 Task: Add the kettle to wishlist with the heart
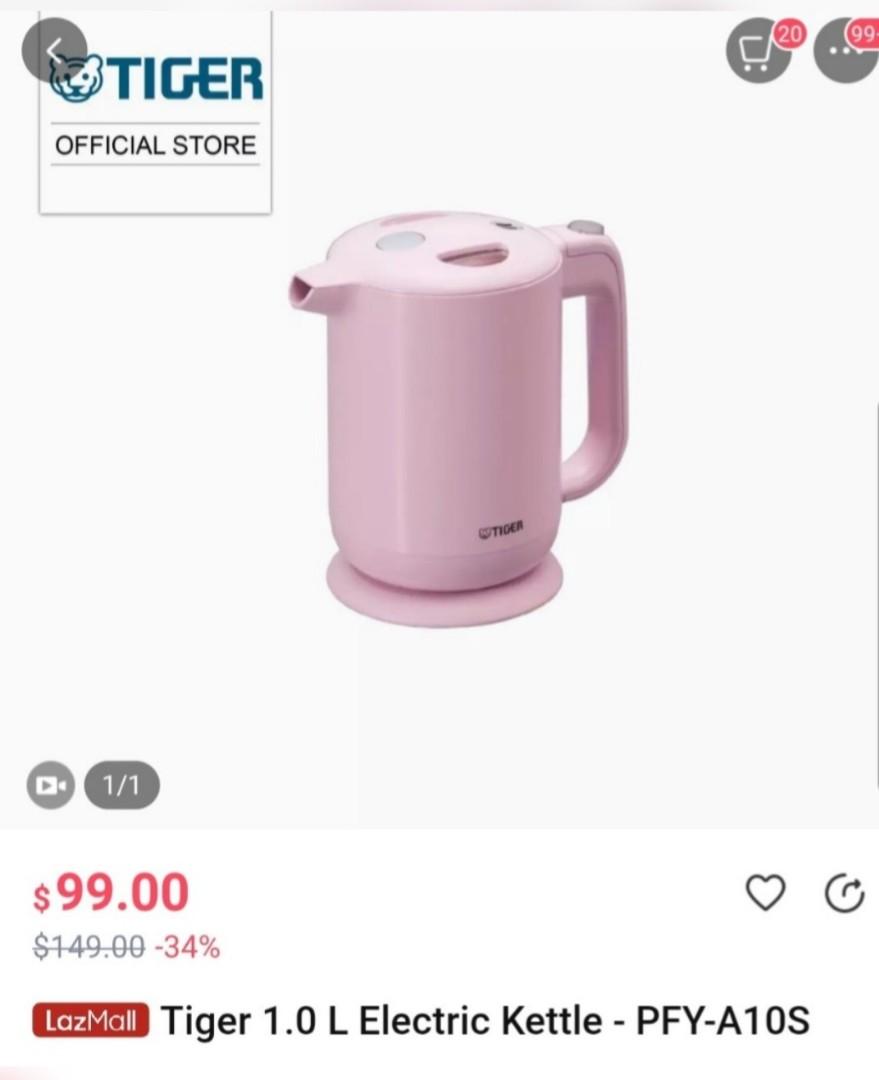(766, 893)
